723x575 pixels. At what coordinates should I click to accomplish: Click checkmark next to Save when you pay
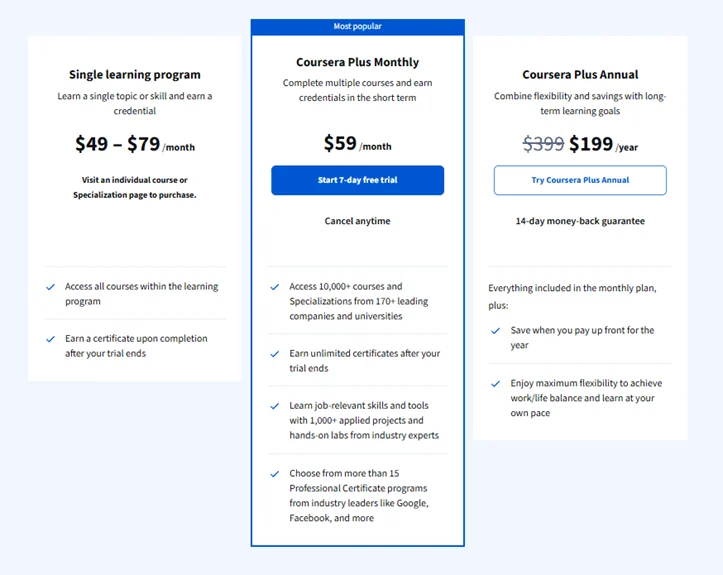[x=496, y=330]
